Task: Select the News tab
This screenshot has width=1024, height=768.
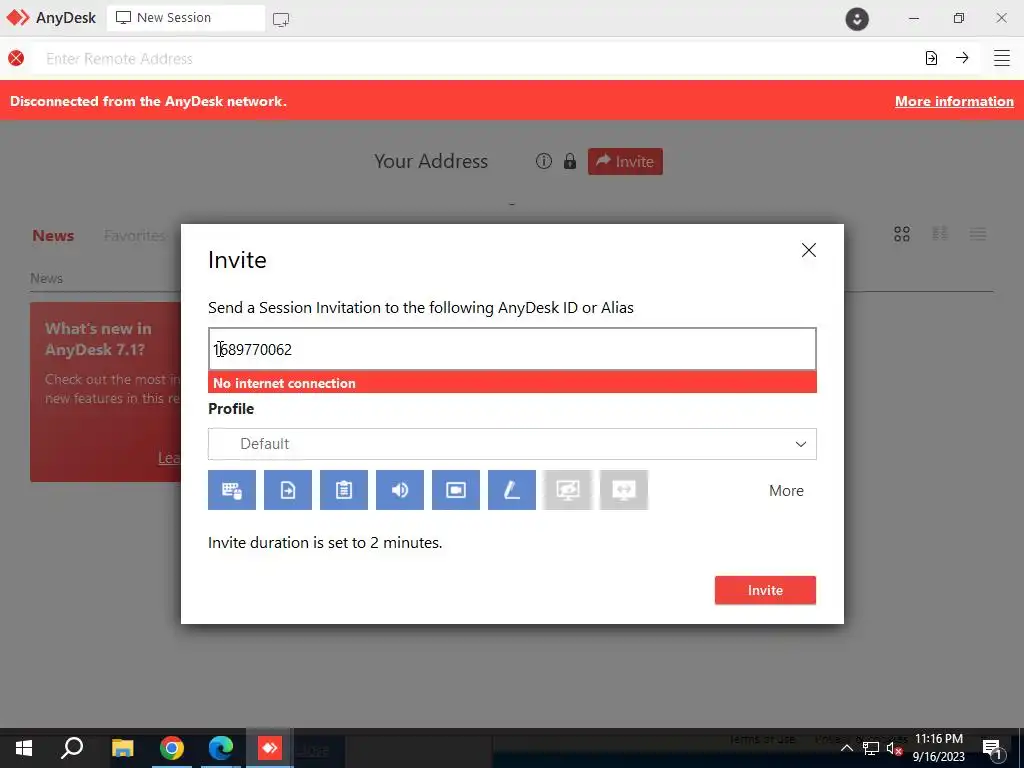Action: coord(53,236)
